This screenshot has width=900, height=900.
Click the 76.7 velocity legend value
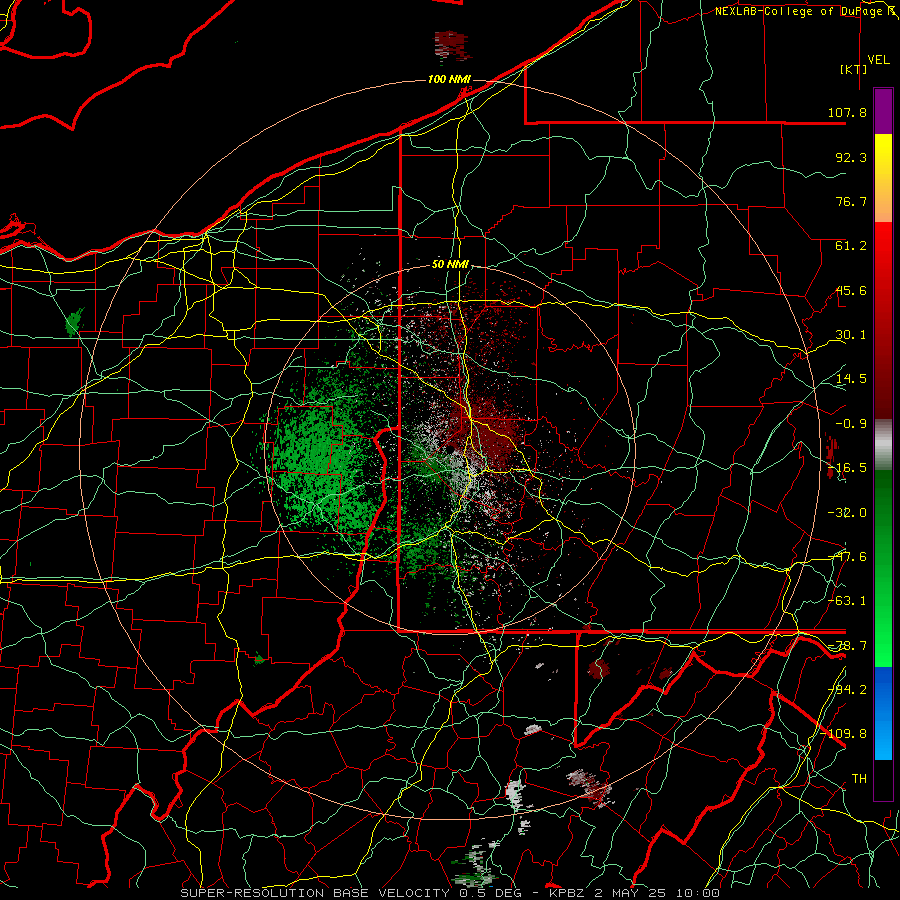pos(851,201)
